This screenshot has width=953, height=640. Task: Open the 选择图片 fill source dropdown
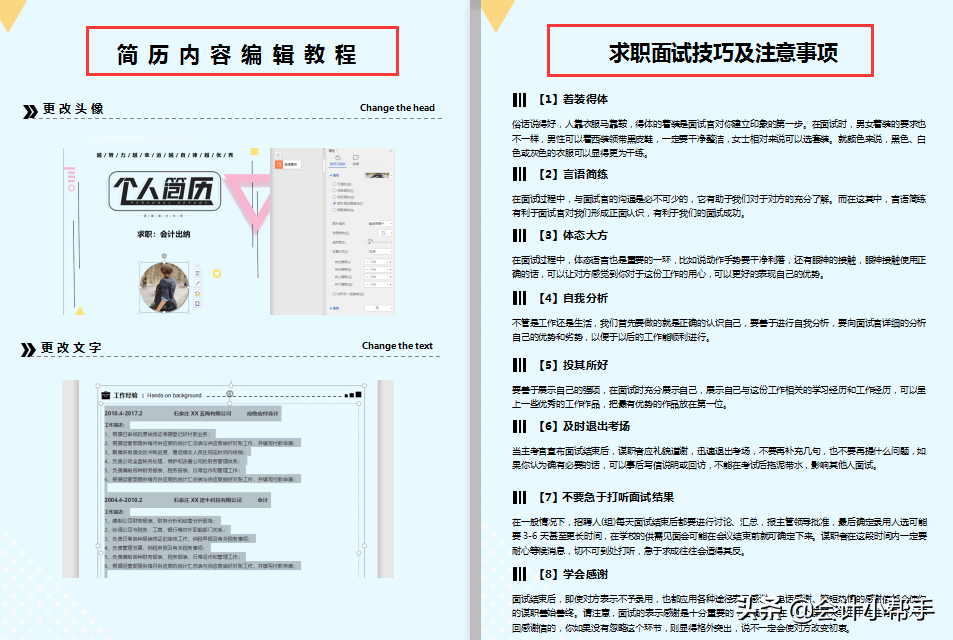click(x=379, y=223)
